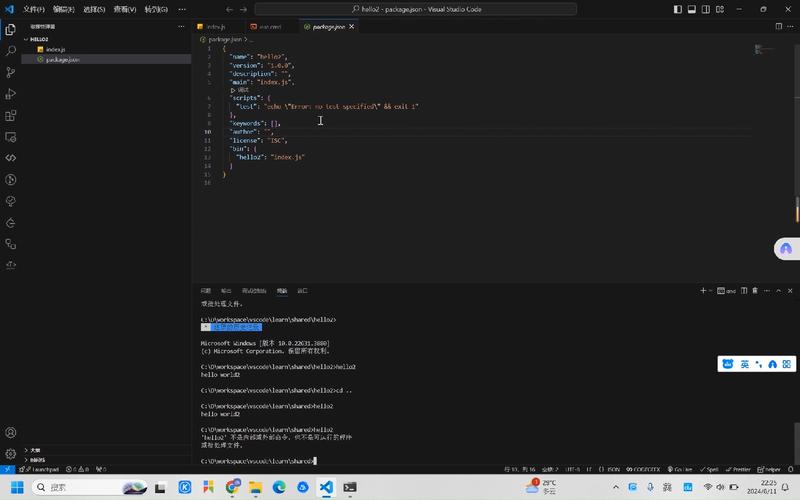
Task: Split the editor to the right
Action: pos(779,26)
